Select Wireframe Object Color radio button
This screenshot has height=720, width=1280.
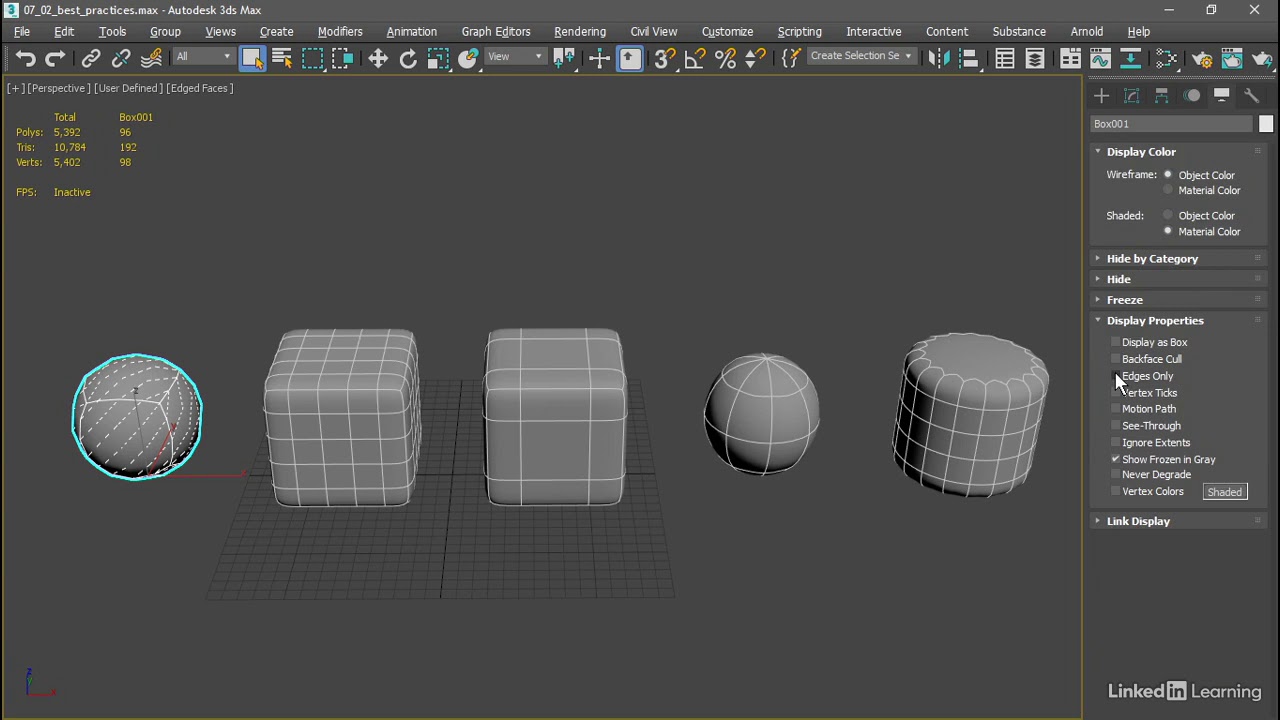coord(1167,175)
